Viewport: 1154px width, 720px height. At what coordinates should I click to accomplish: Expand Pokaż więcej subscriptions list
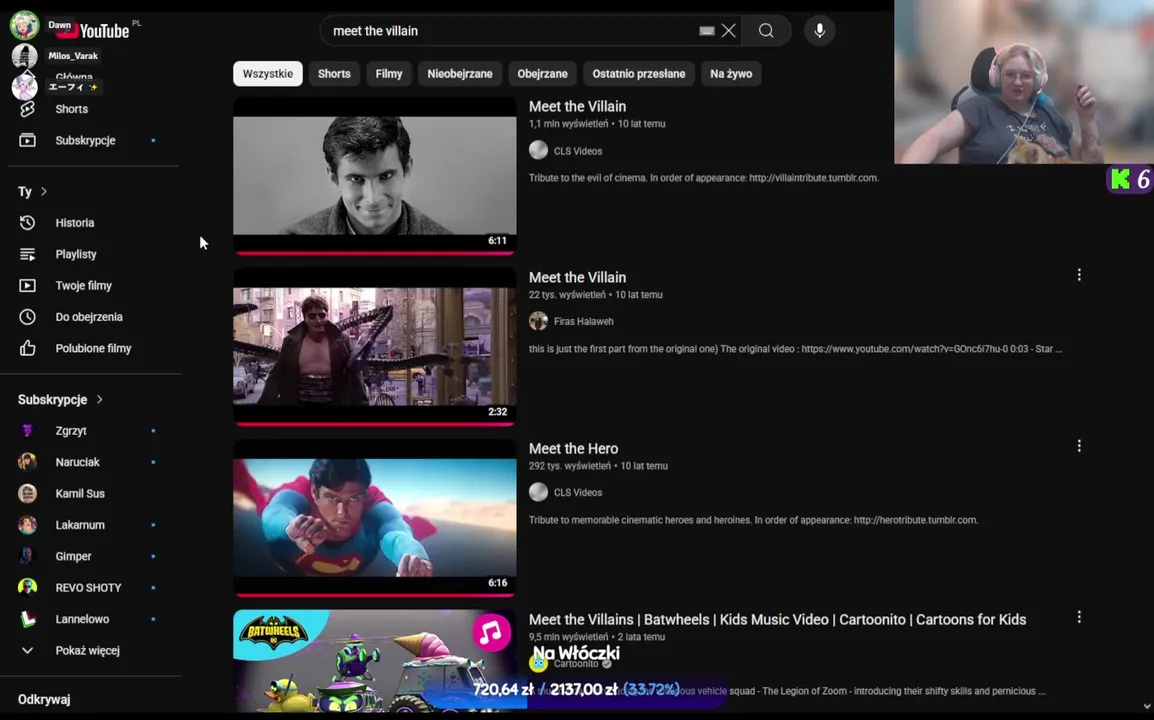tap(87, 651)
